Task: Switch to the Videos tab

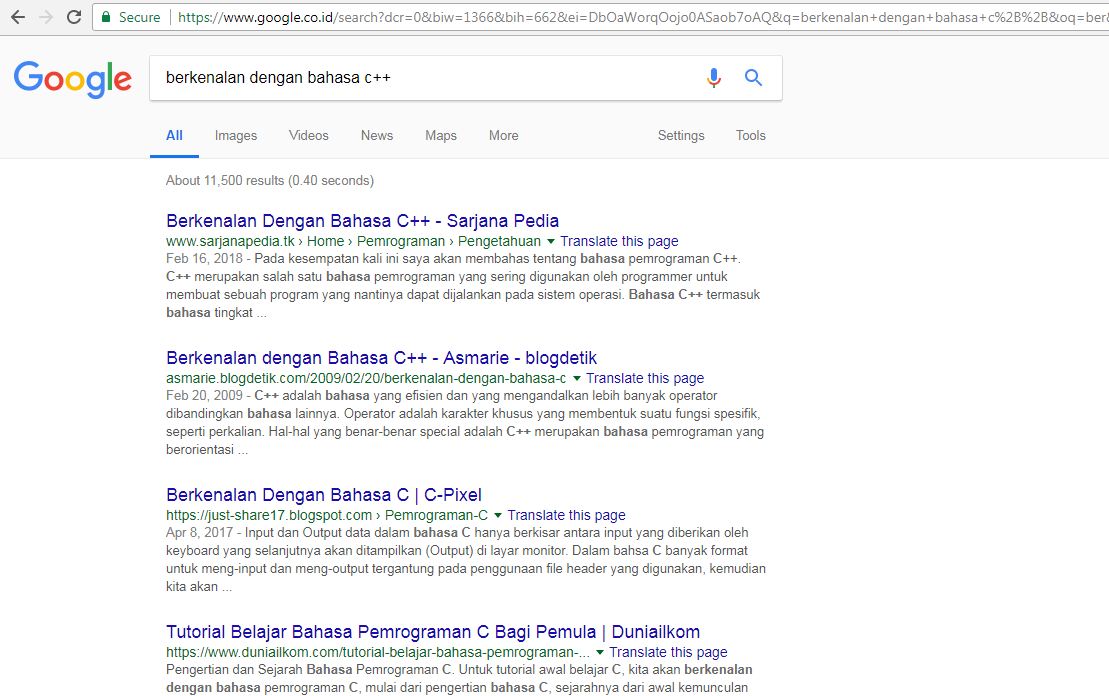Action: pyautogui.click(x=308, y=135)
